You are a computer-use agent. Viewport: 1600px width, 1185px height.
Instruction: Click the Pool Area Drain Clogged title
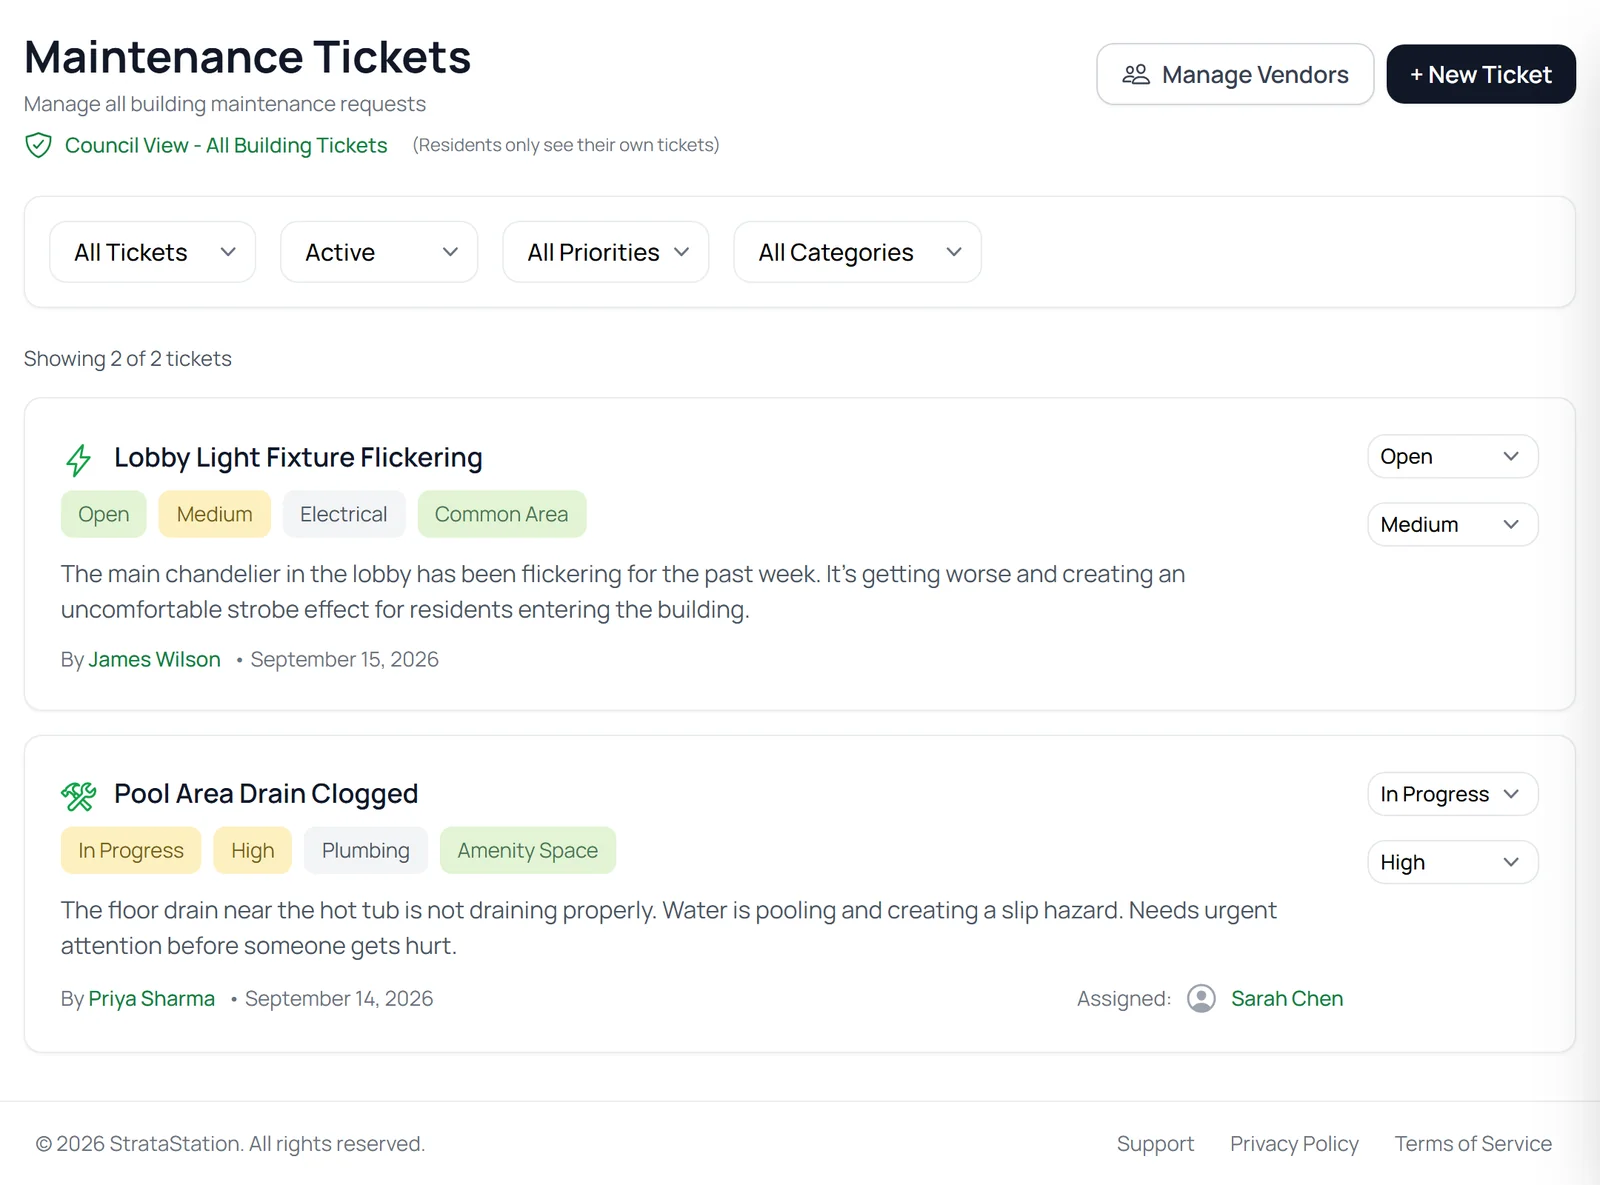[x=266, y=794]
